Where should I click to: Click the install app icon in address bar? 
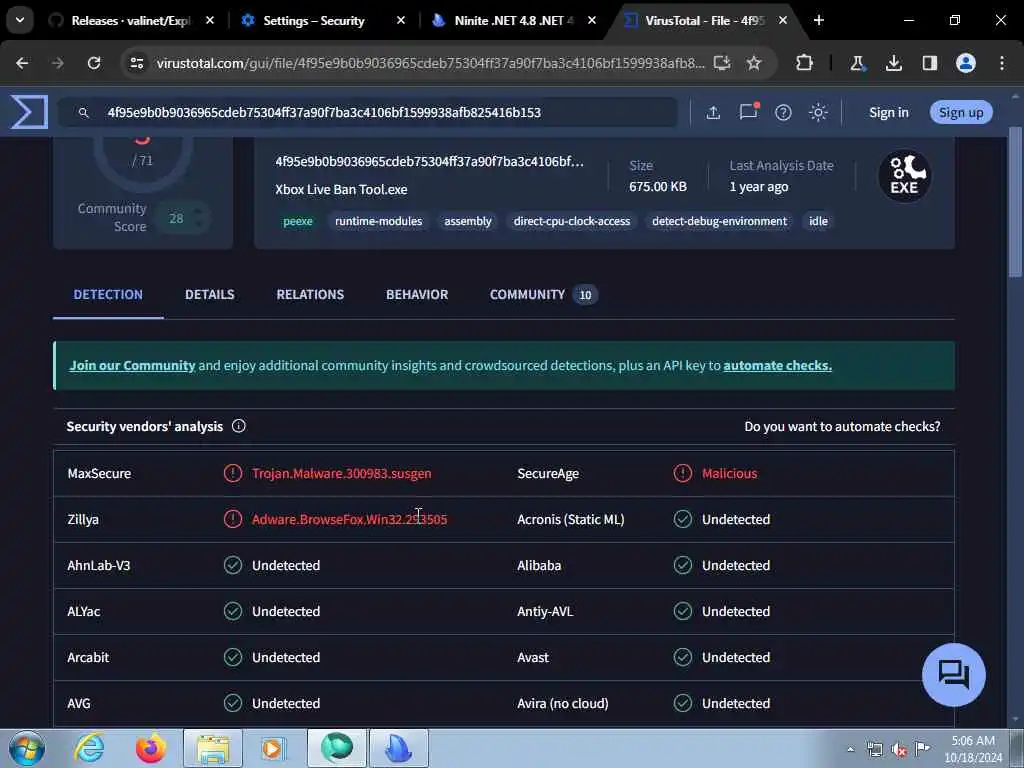tap(721, 63)
